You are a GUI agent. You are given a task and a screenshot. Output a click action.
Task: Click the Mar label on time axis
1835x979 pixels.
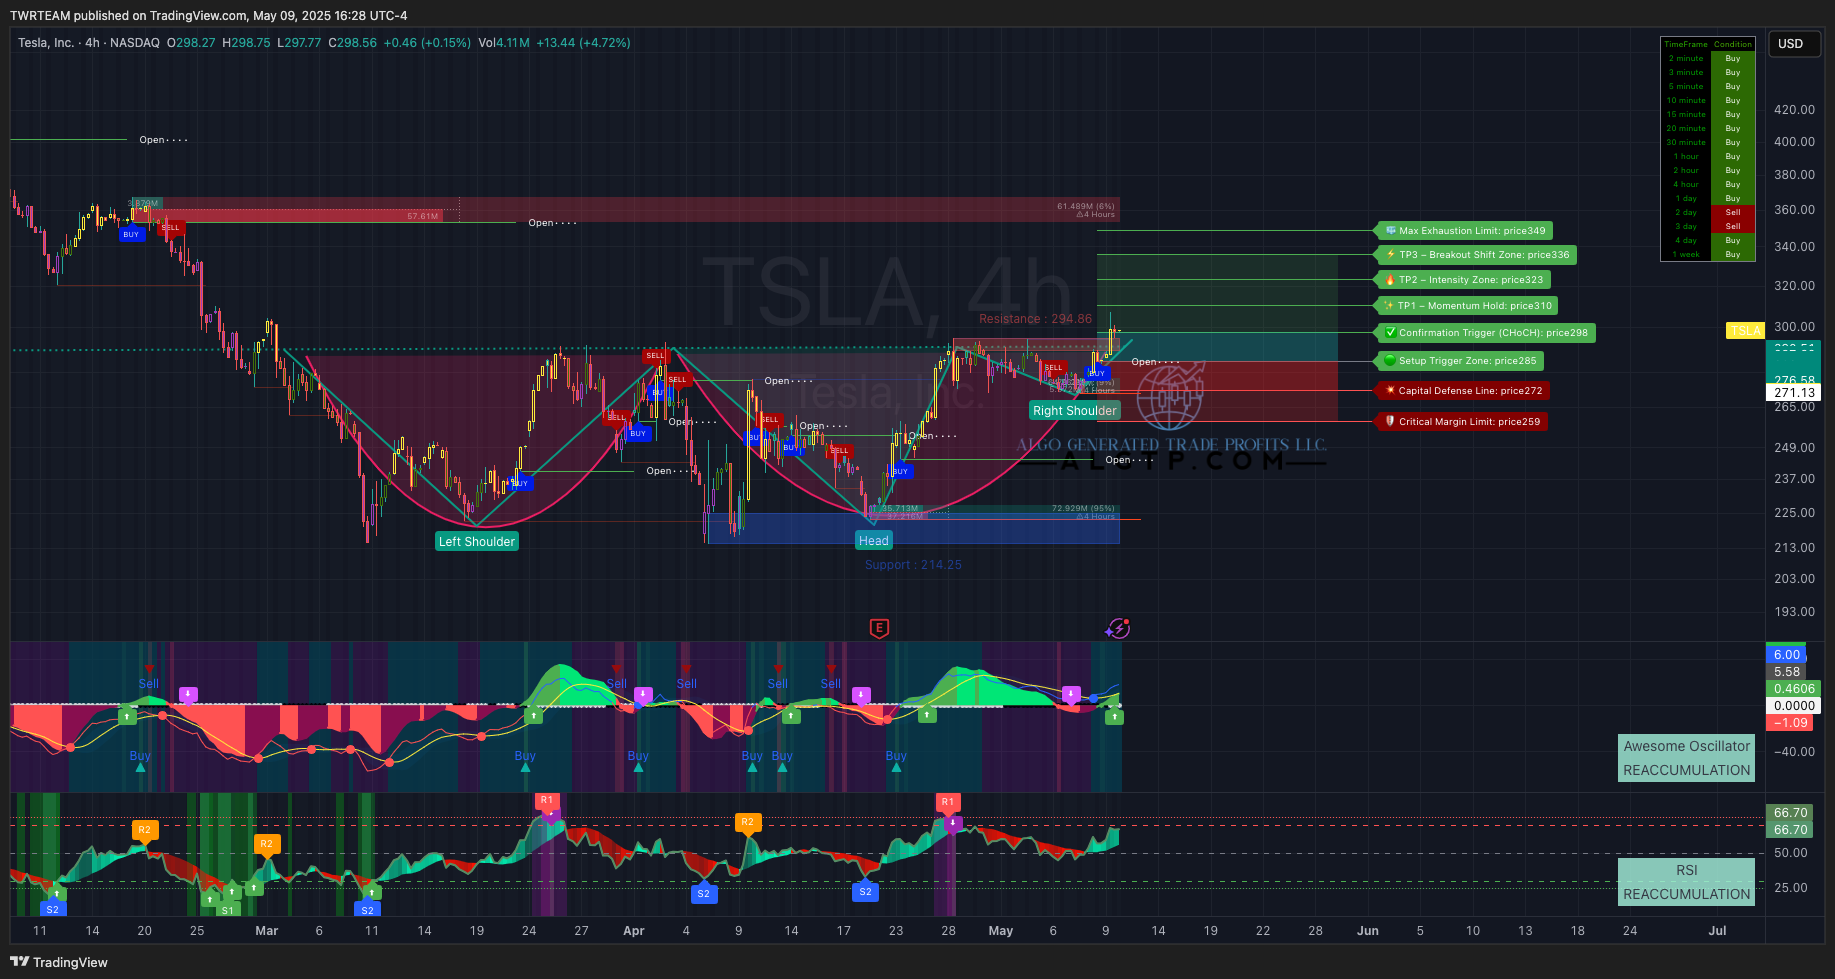(x=267, y=931)
